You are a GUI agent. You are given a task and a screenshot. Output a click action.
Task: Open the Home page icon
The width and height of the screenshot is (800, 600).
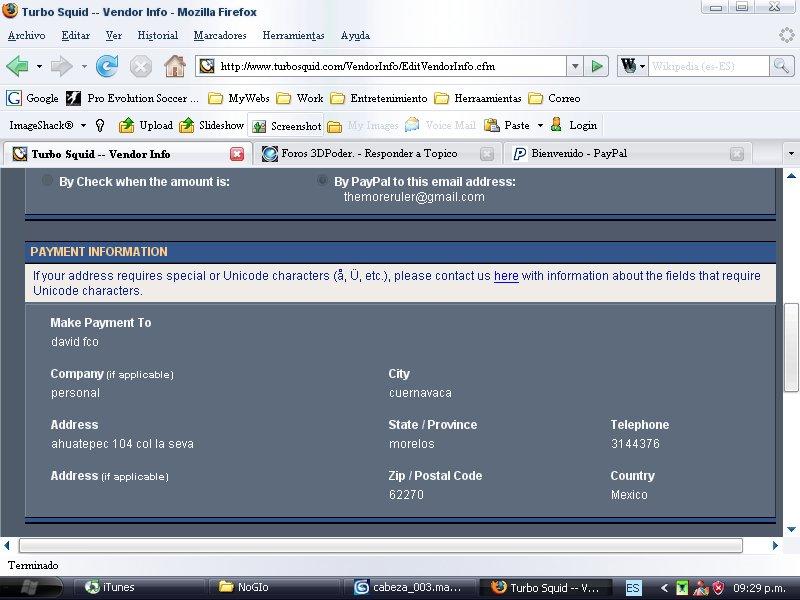click(174, 66)
